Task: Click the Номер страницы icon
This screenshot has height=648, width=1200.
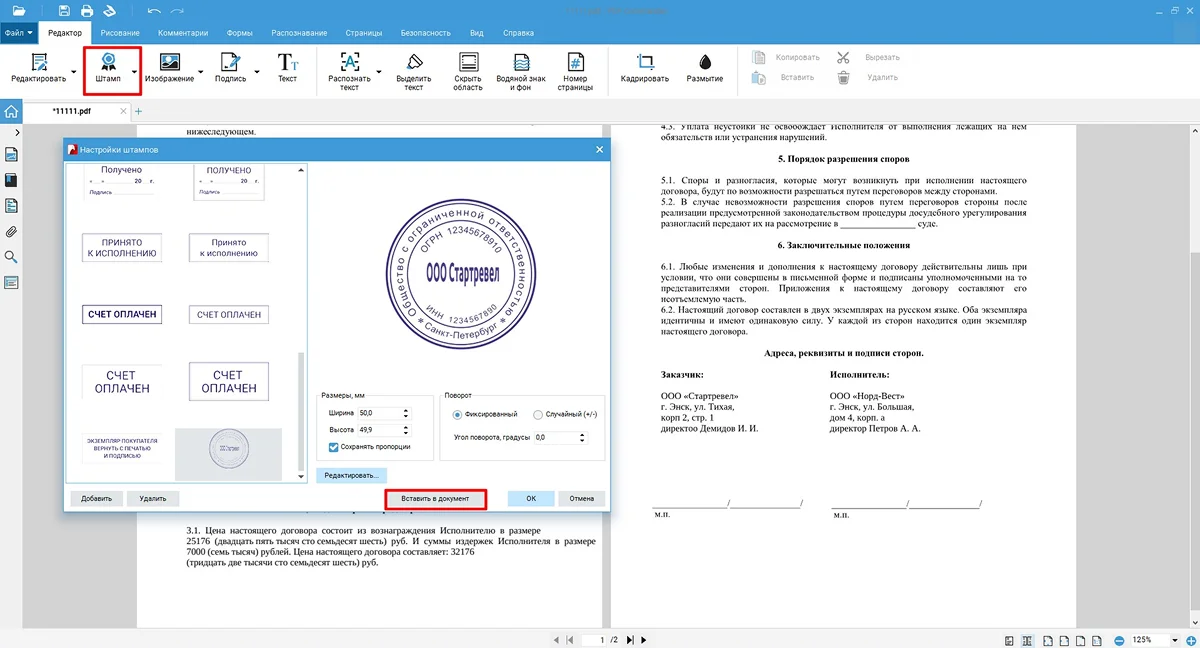Action: point(575,69)
